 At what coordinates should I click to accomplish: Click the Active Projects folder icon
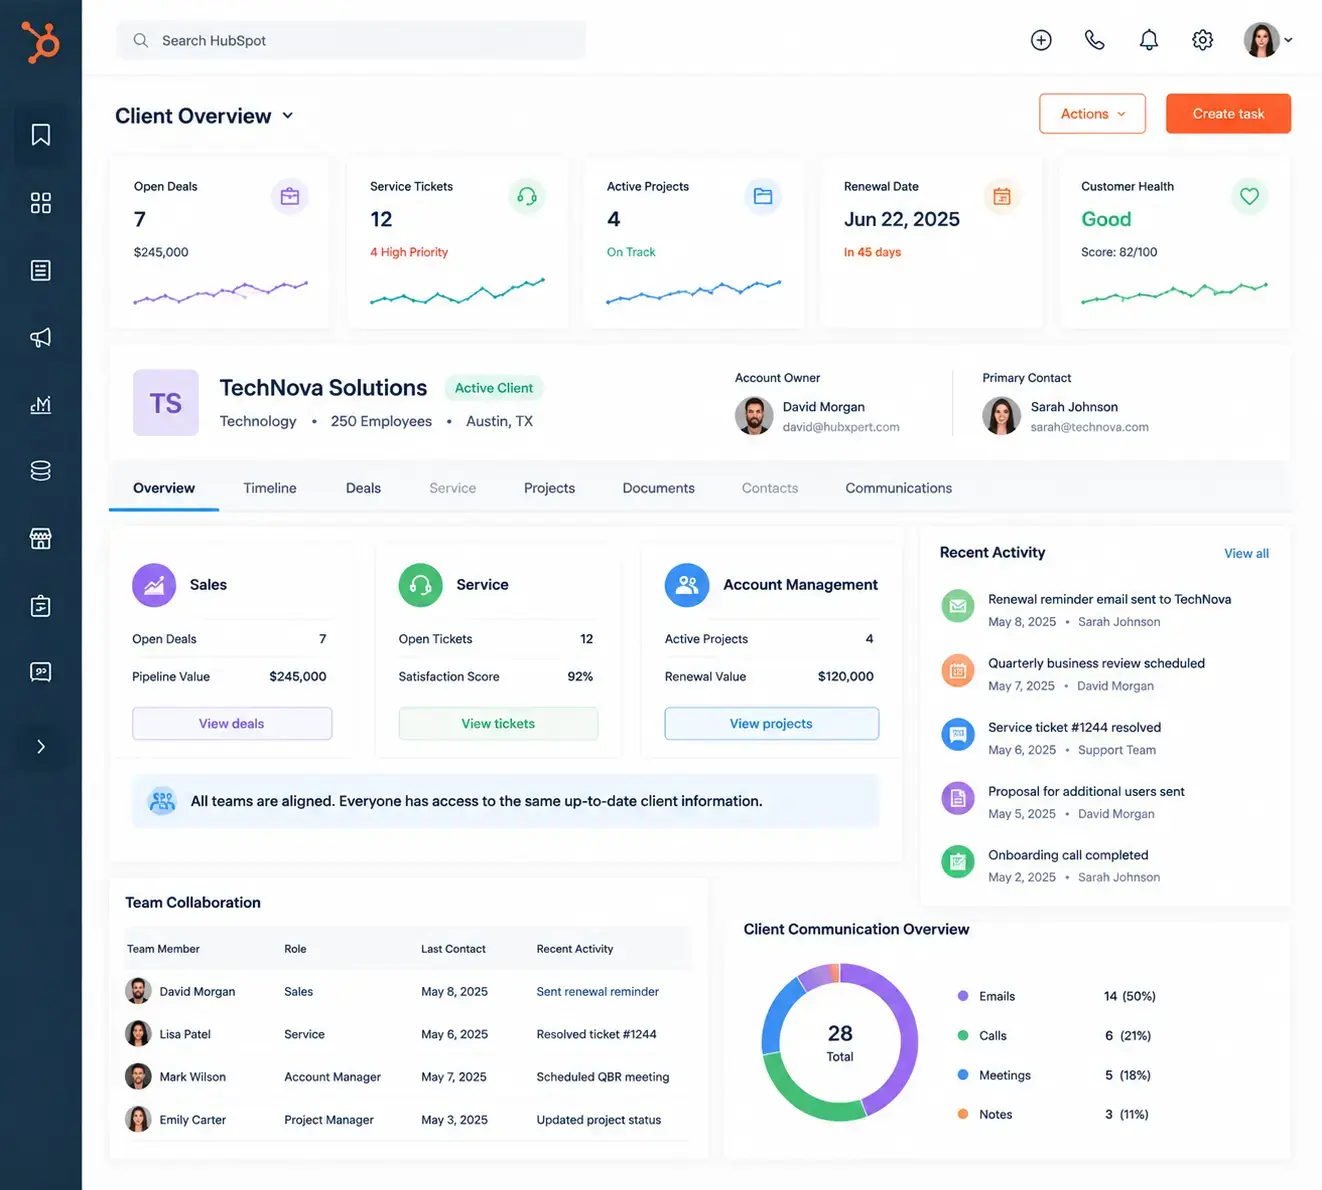[763, 196]
